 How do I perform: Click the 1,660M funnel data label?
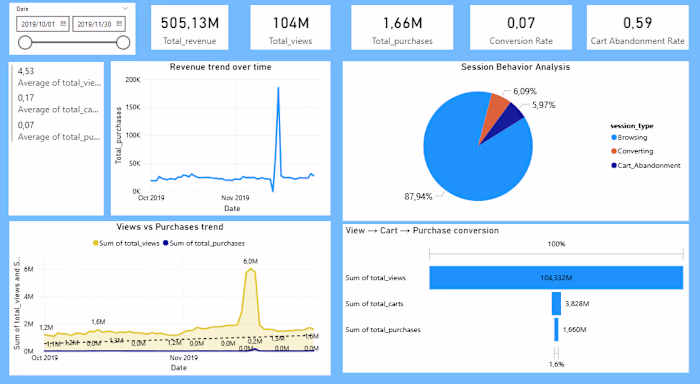click(x=575, y=330)
